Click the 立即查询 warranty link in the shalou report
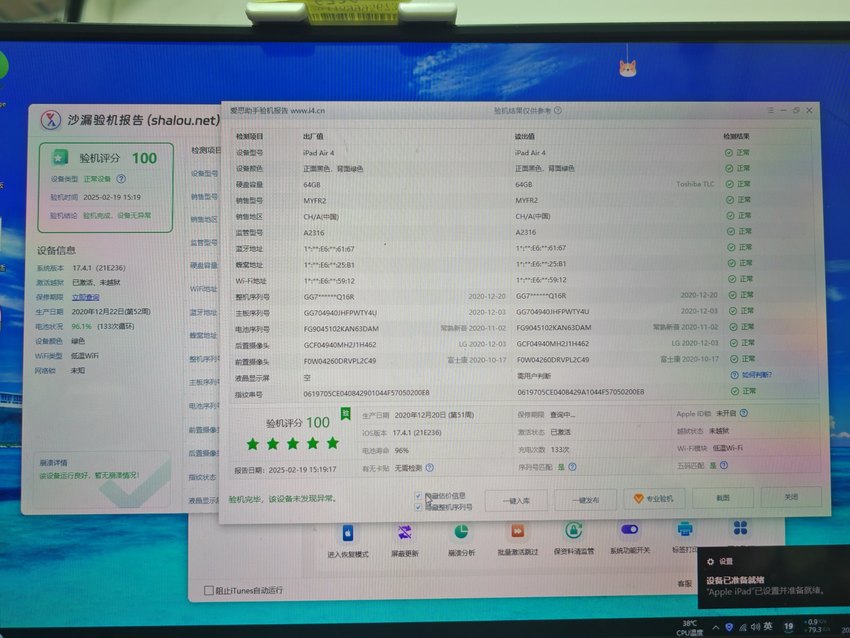 [x=86, y=297]
